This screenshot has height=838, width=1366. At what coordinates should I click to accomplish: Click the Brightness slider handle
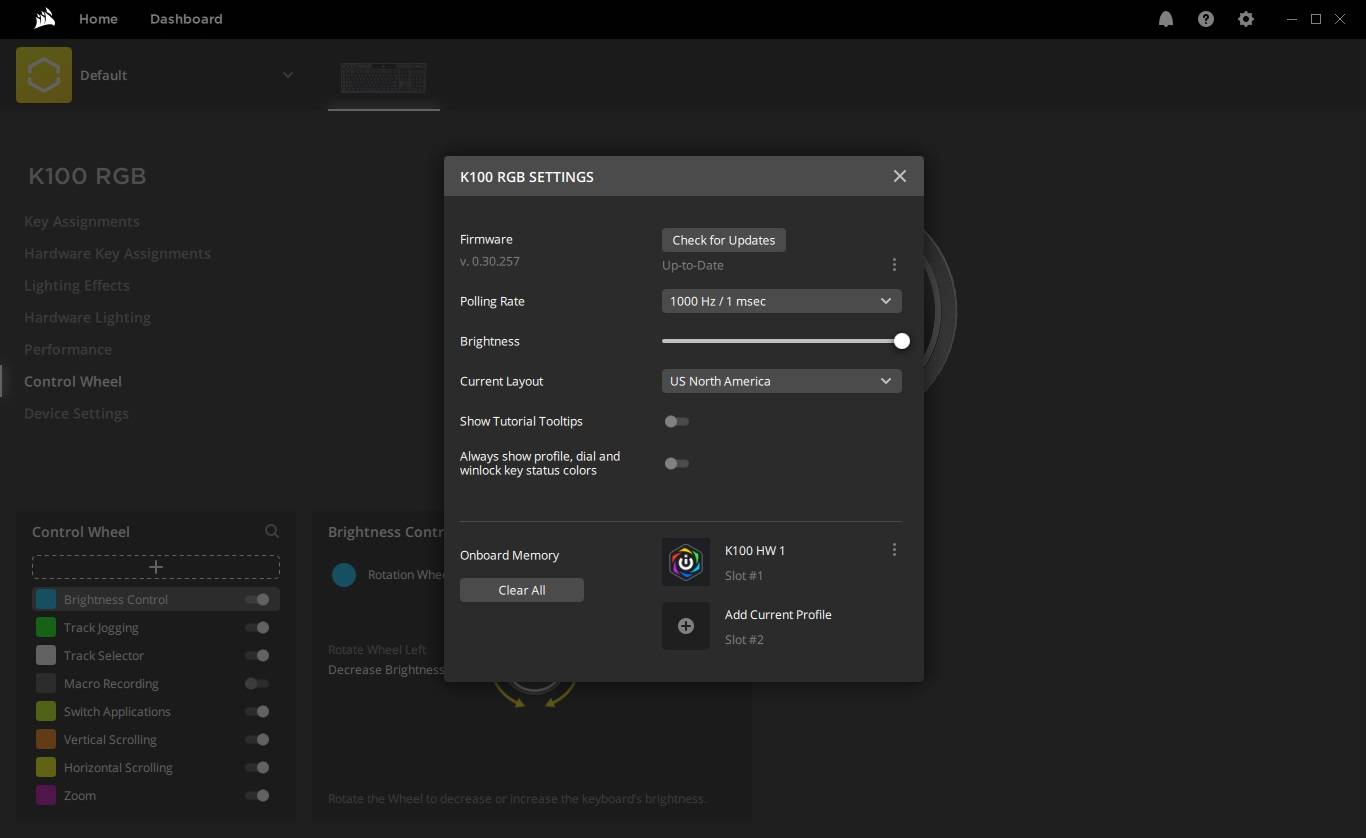902,341
